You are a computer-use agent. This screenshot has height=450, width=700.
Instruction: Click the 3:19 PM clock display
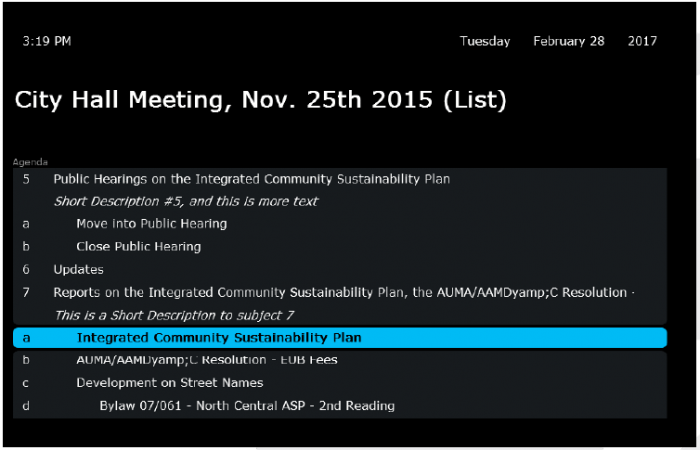(x=46, y=42)
